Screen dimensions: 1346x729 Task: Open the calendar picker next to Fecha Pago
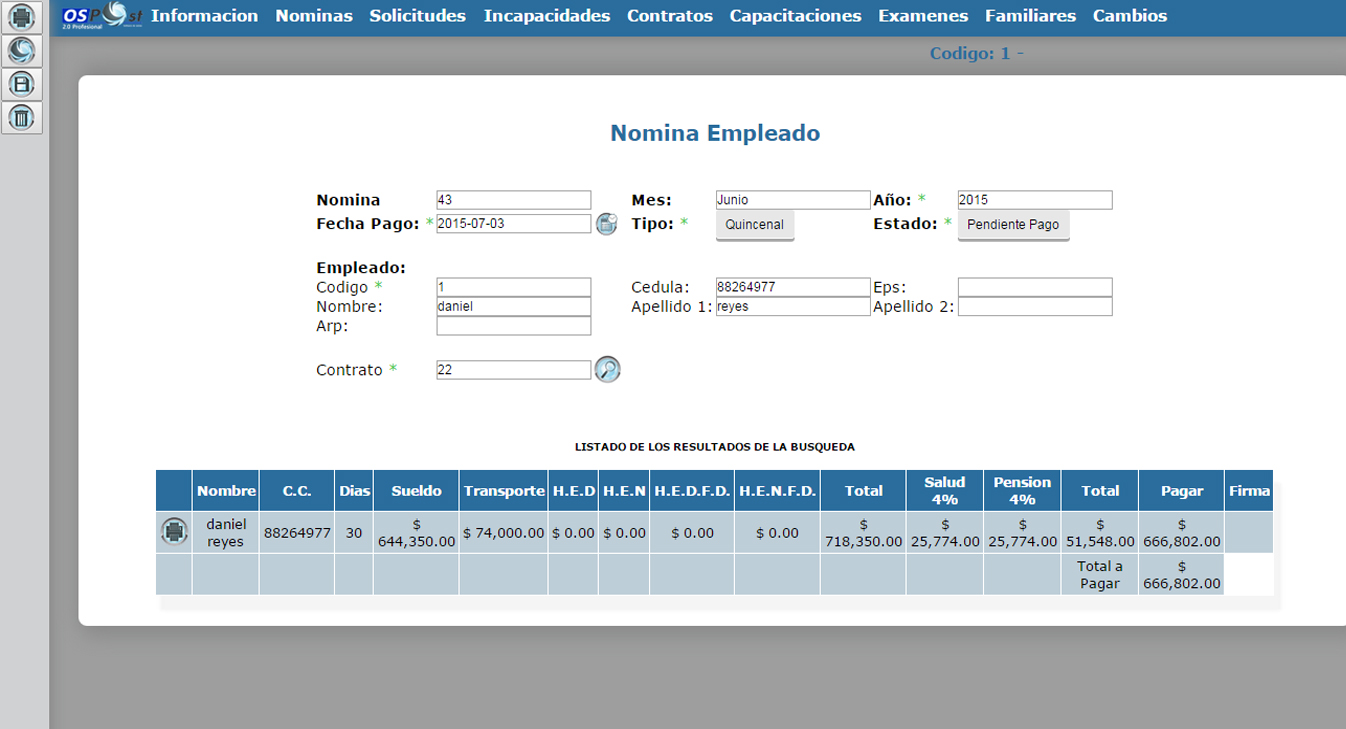click(x=607, y=224)
